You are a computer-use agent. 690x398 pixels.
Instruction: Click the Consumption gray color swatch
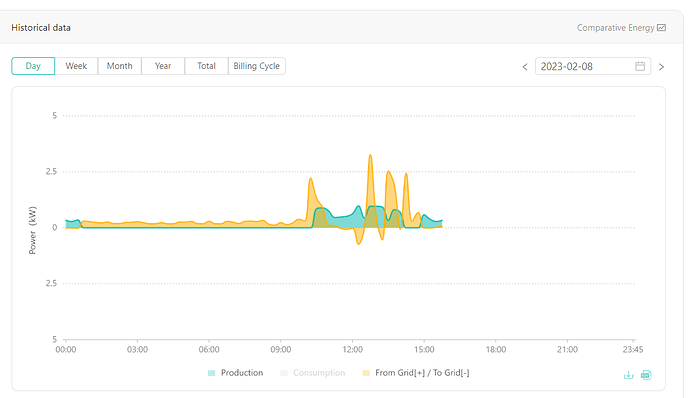284,373
